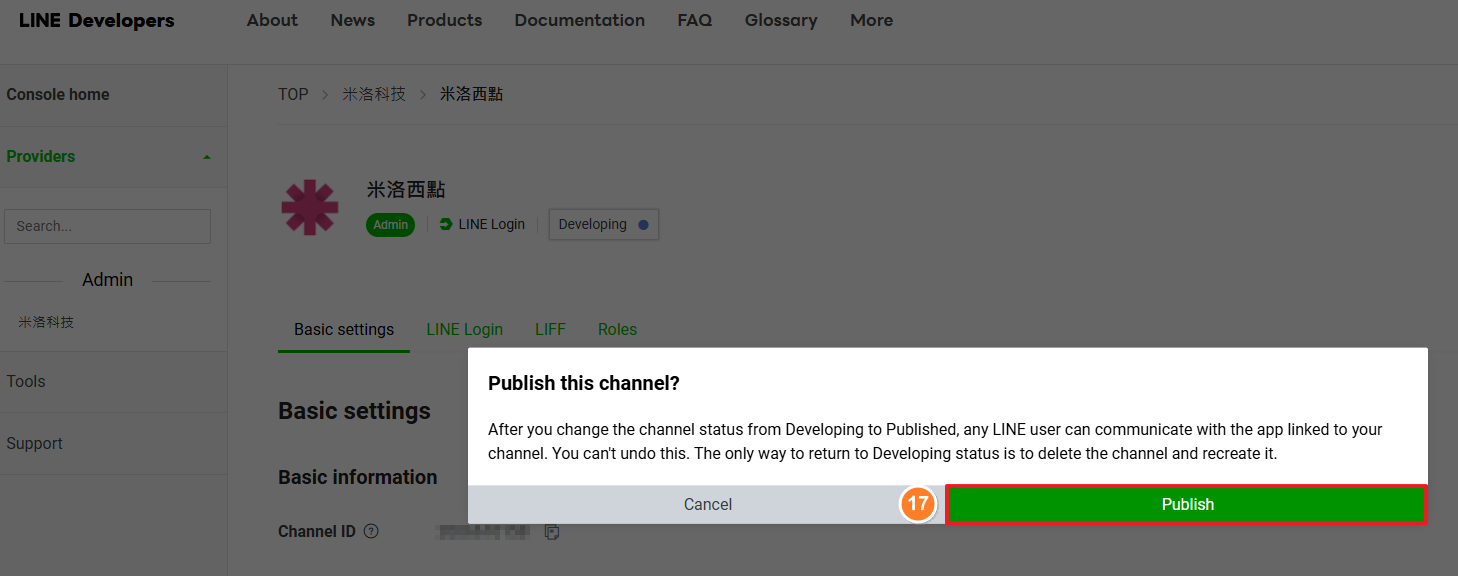
Task: Copy the Channel ID with copy icon
Action: 551,532
